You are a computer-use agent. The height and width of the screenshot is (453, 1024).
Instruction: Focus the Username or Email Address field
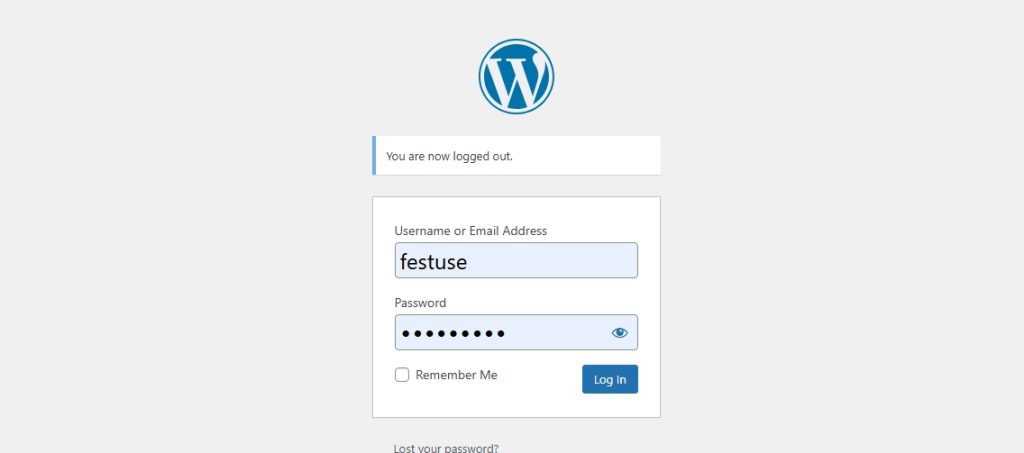516,260
